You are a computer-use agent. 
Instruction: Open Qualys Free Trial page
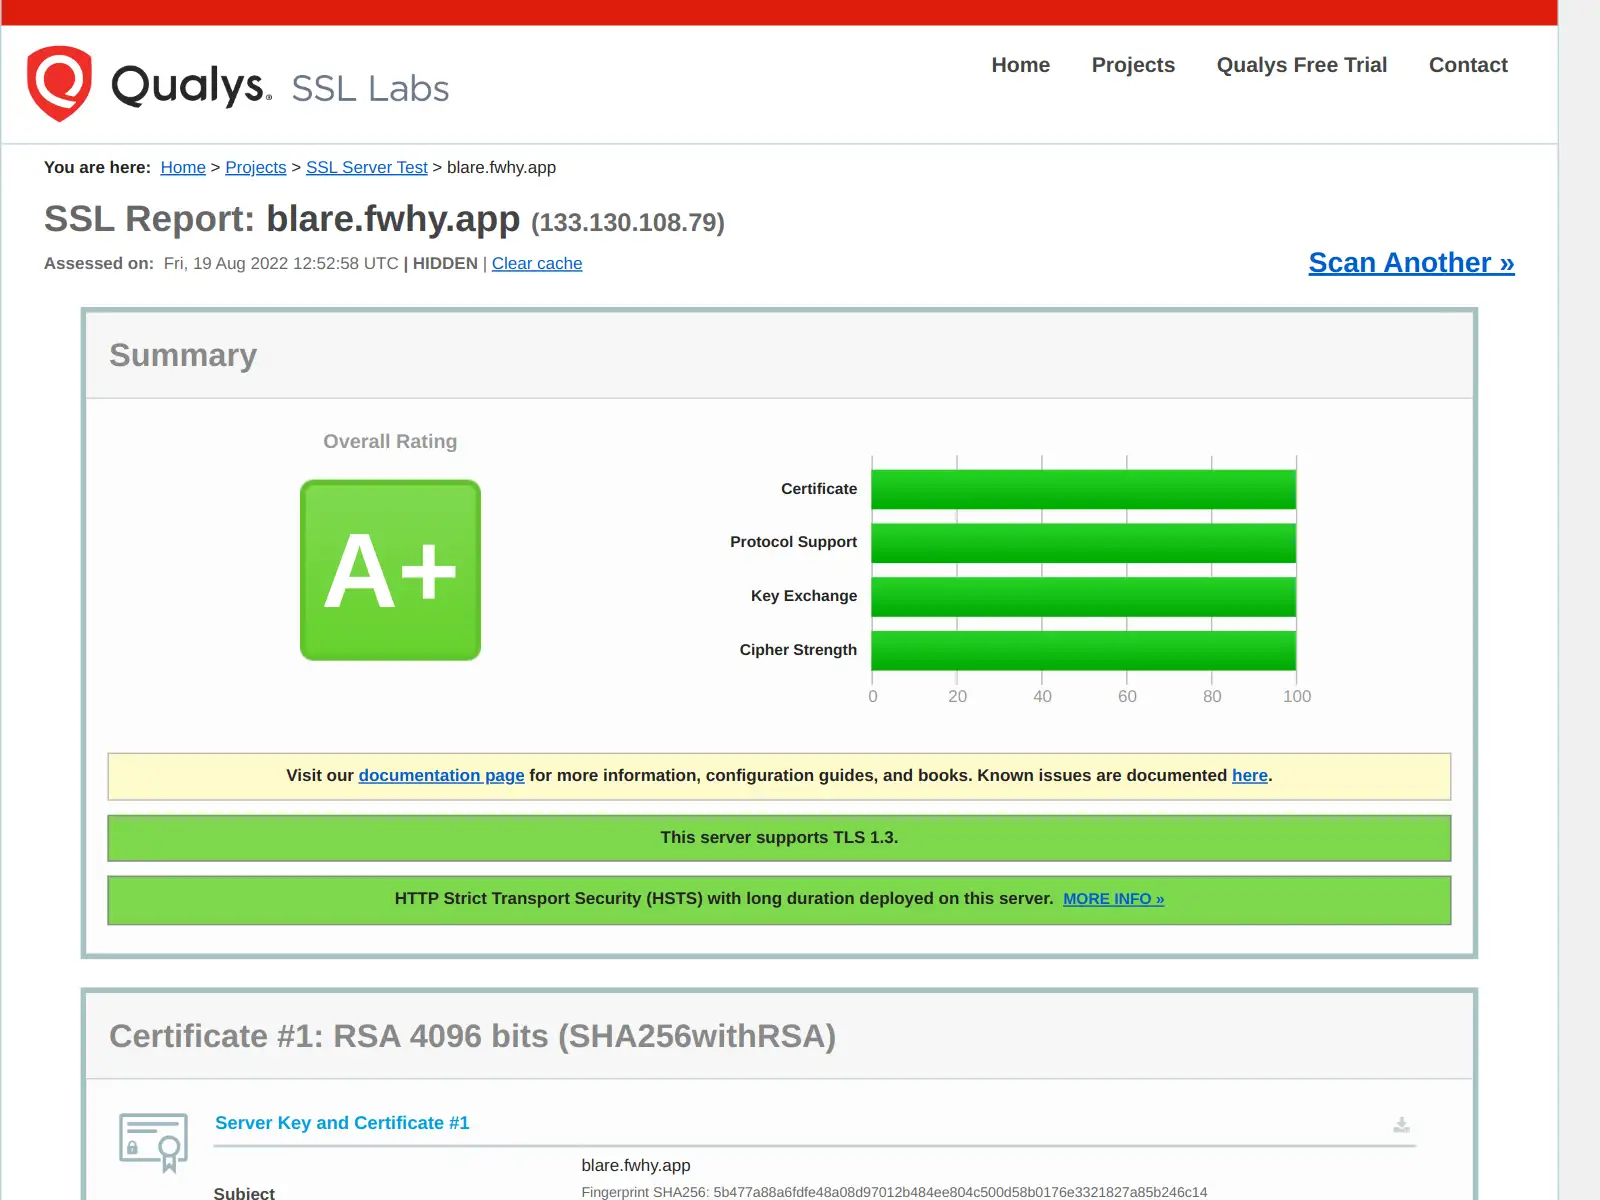pyautogui.click(x=1301, y=65)
